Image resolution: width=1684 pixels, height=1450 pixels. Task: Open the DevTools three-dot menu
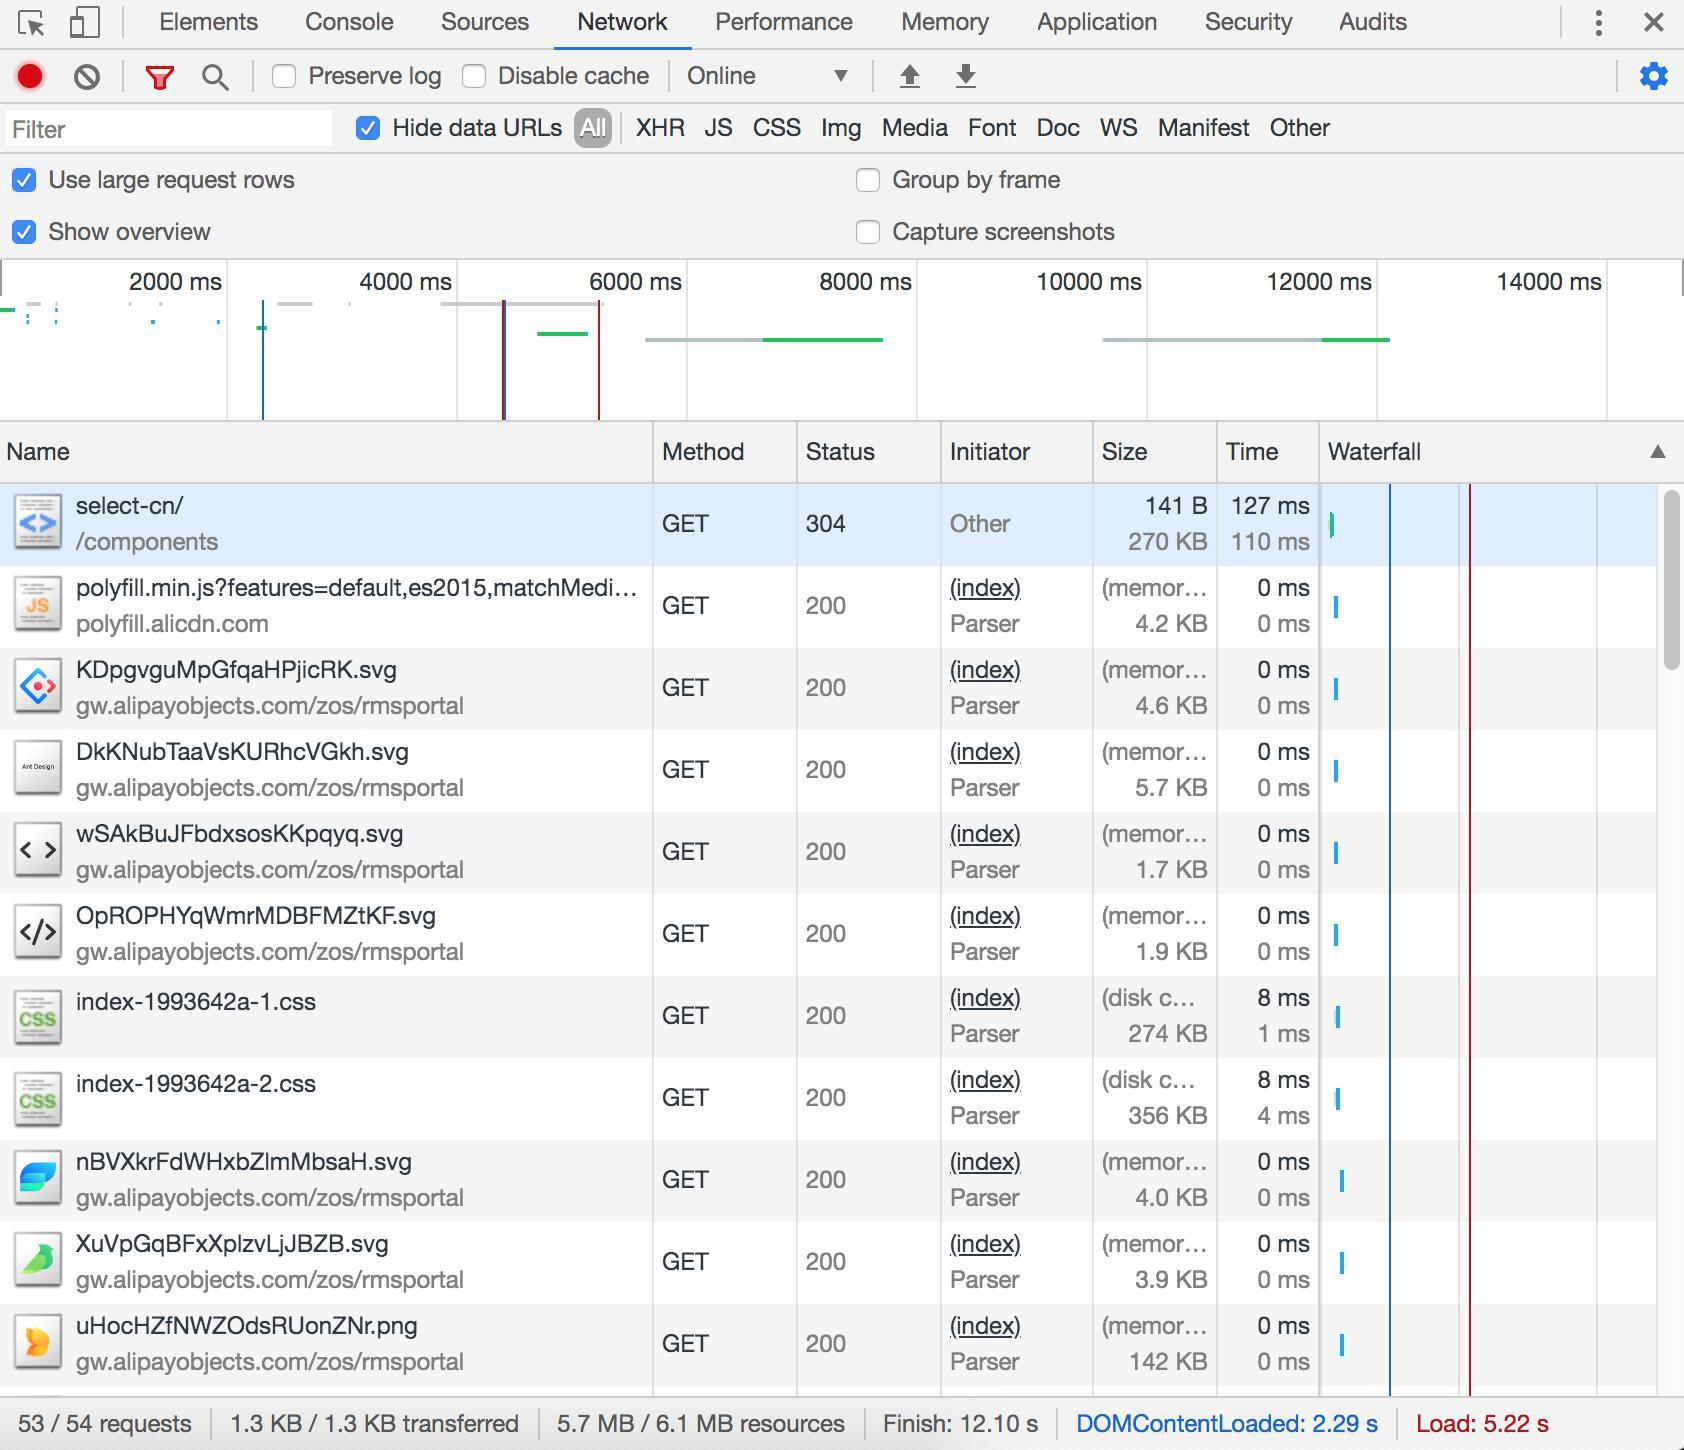(x=1598, y=22)
